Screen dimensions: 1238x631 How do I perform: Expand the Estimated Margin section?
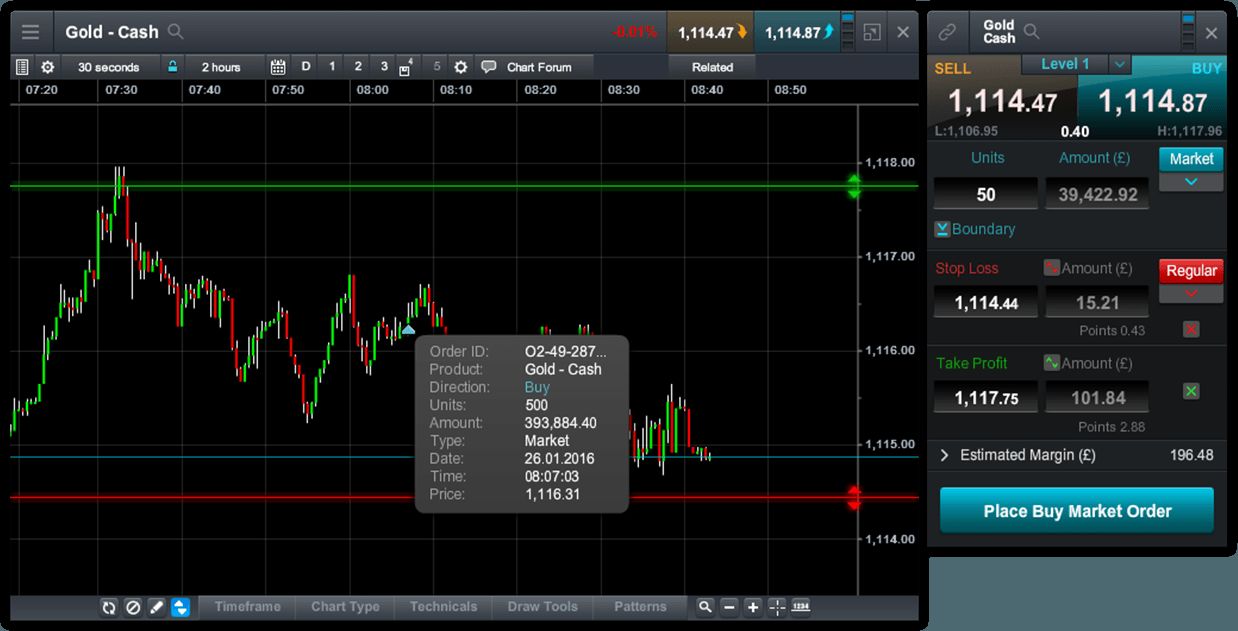(x=943, y=455)
